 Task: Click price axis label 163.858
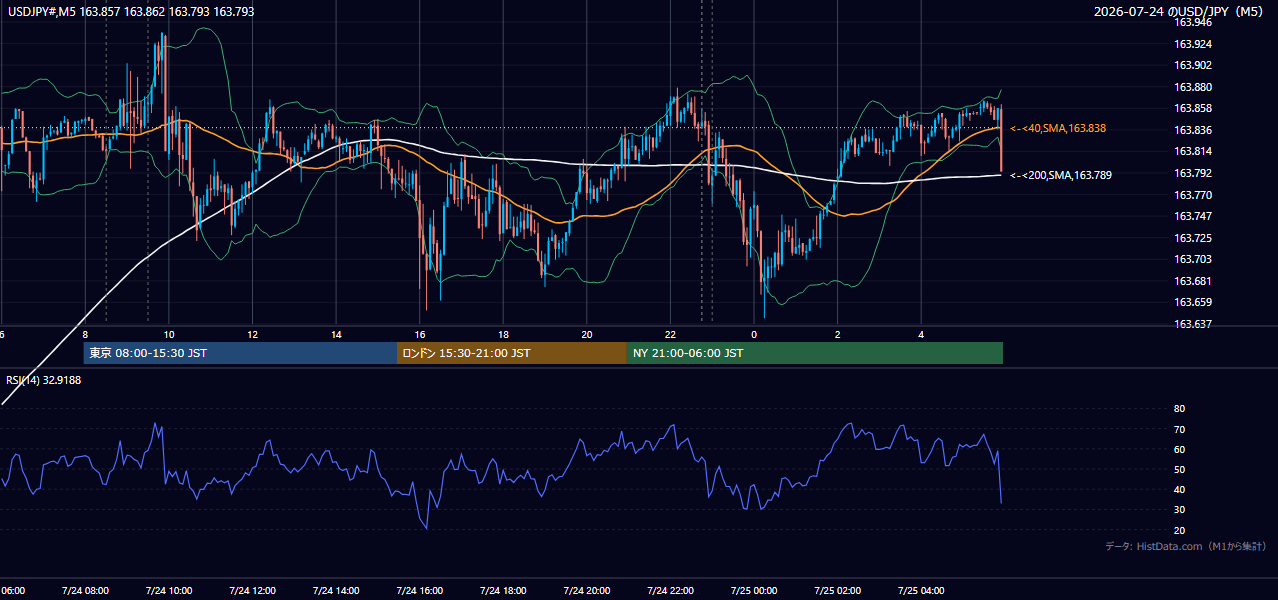[x=1194, y=108]
